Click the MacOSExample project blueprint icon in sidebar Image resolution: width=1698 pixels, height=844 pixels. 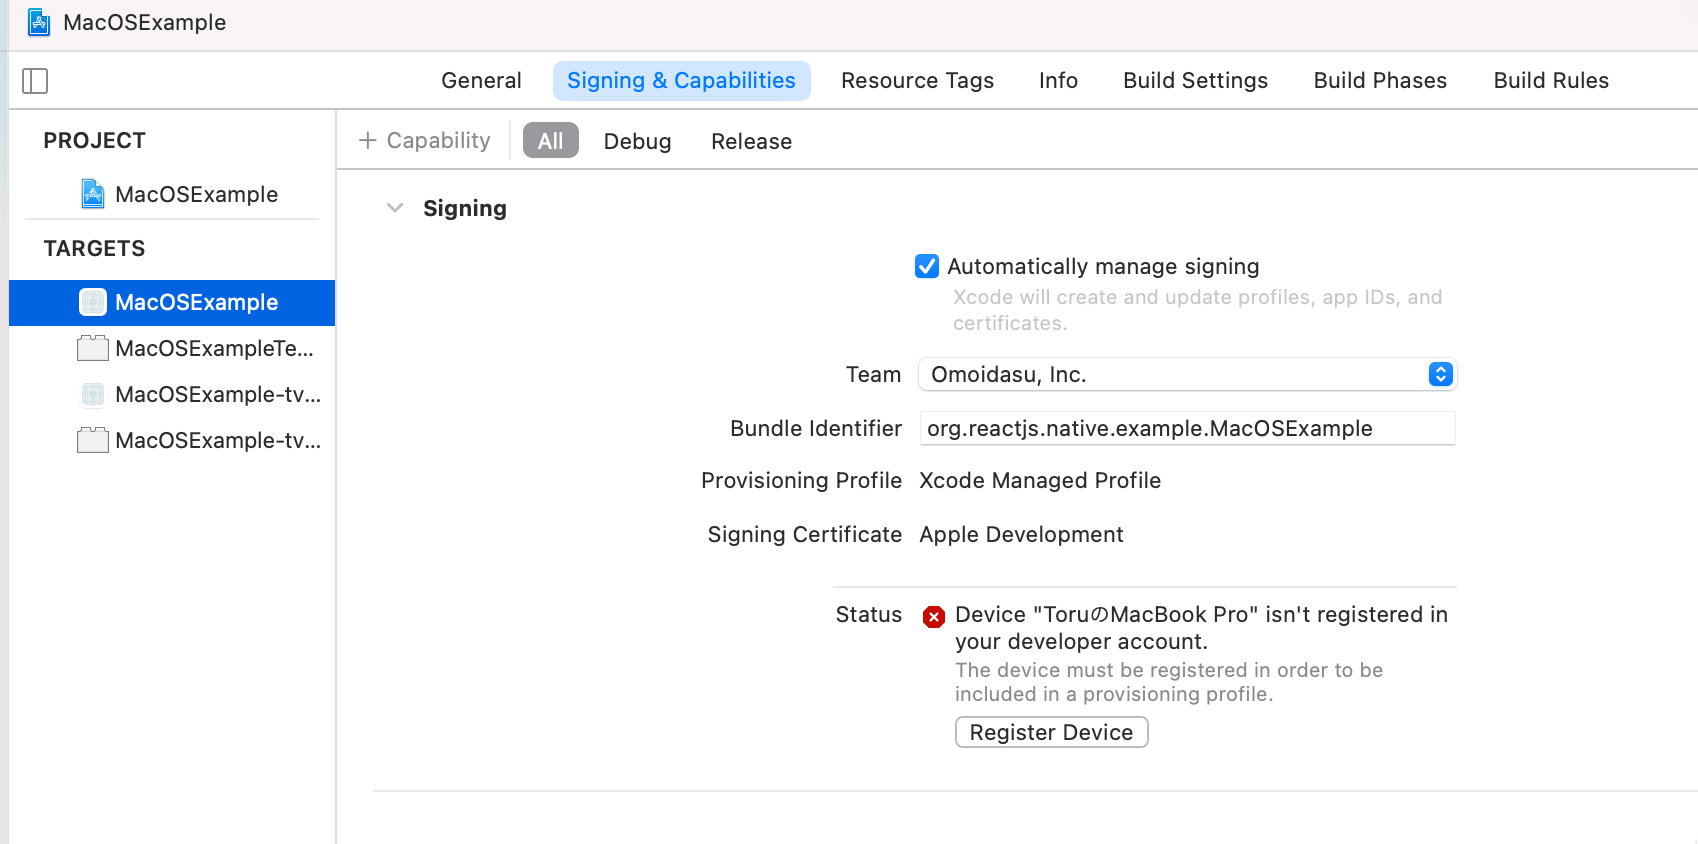coord(93,194)
